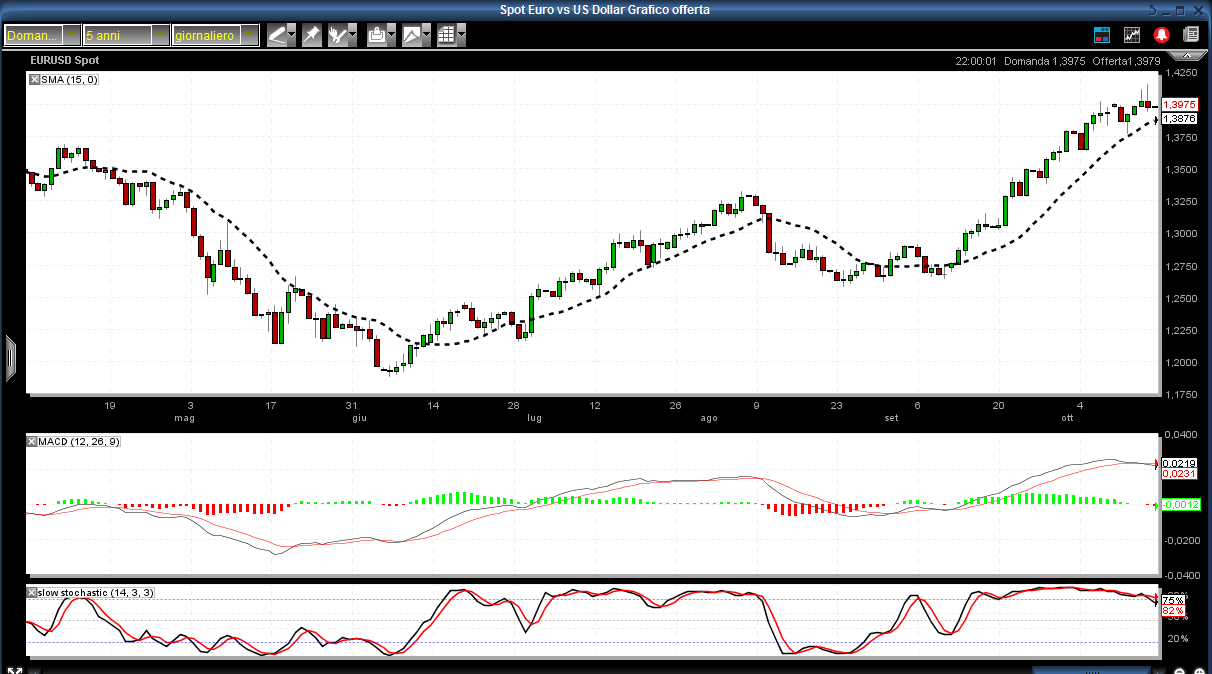Click the print chart icon
The height and width of the screenshot is (674, 1212).
(x=376, y=35)
